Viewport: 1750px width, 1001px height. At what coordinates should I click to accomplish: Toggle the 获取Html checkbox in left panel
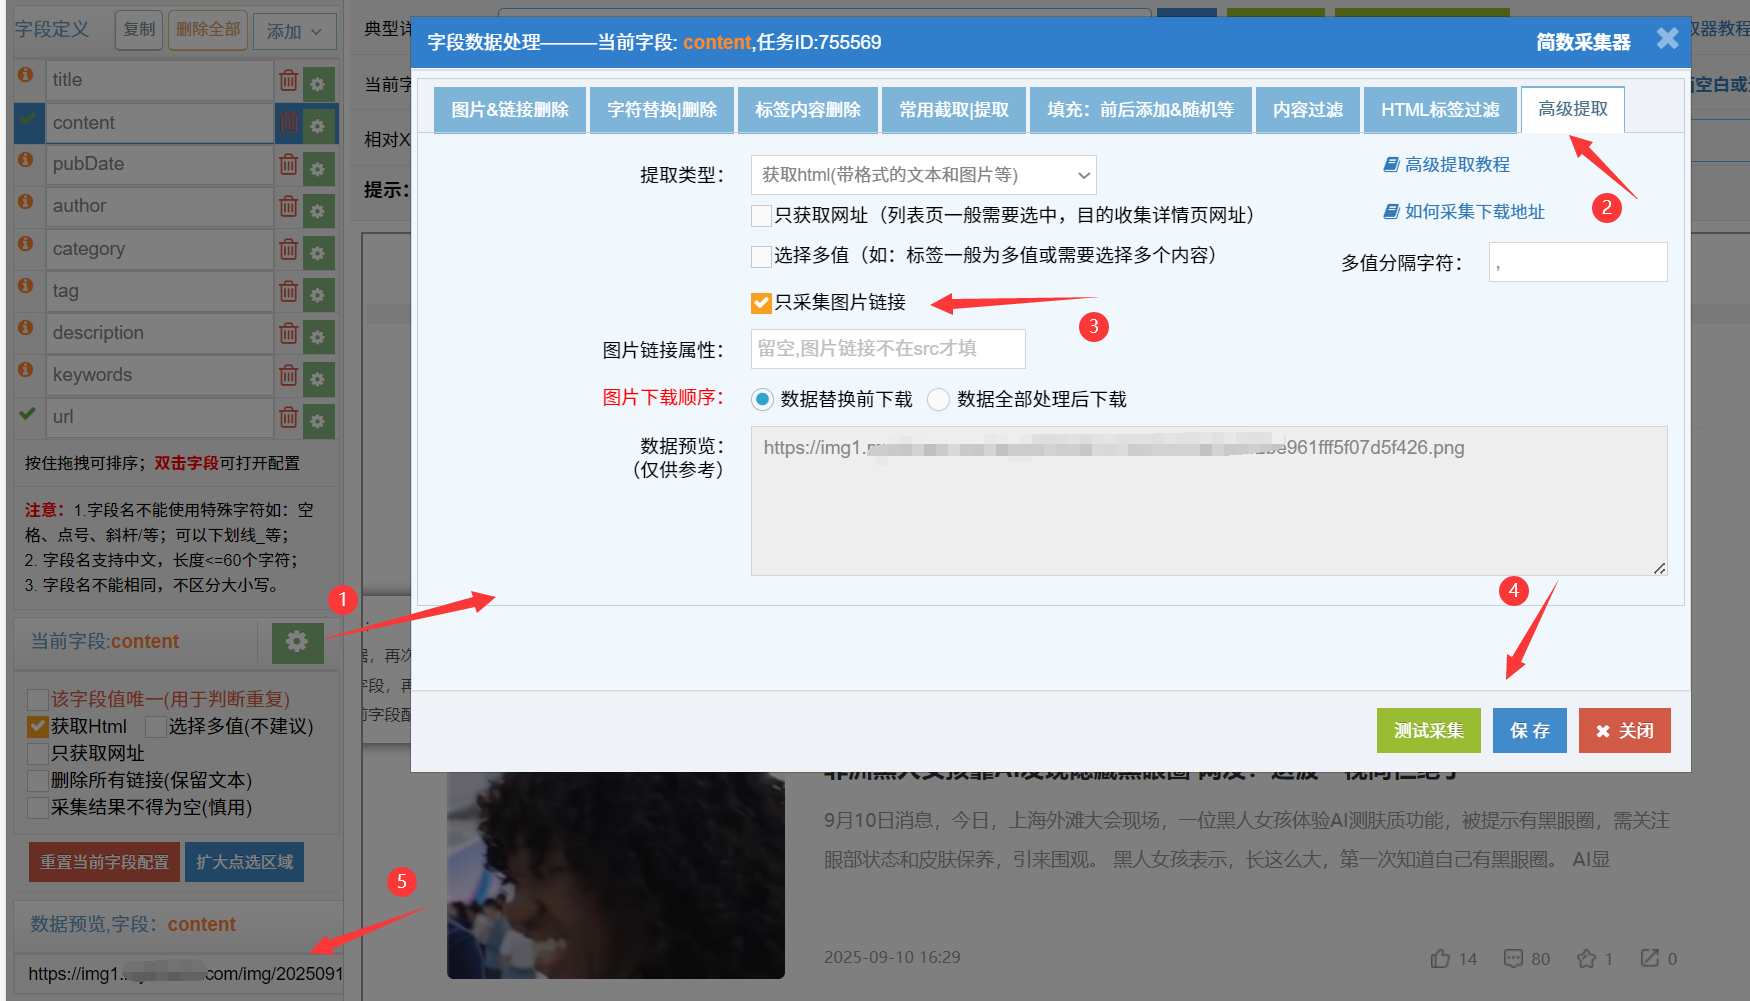coord(38,727)
